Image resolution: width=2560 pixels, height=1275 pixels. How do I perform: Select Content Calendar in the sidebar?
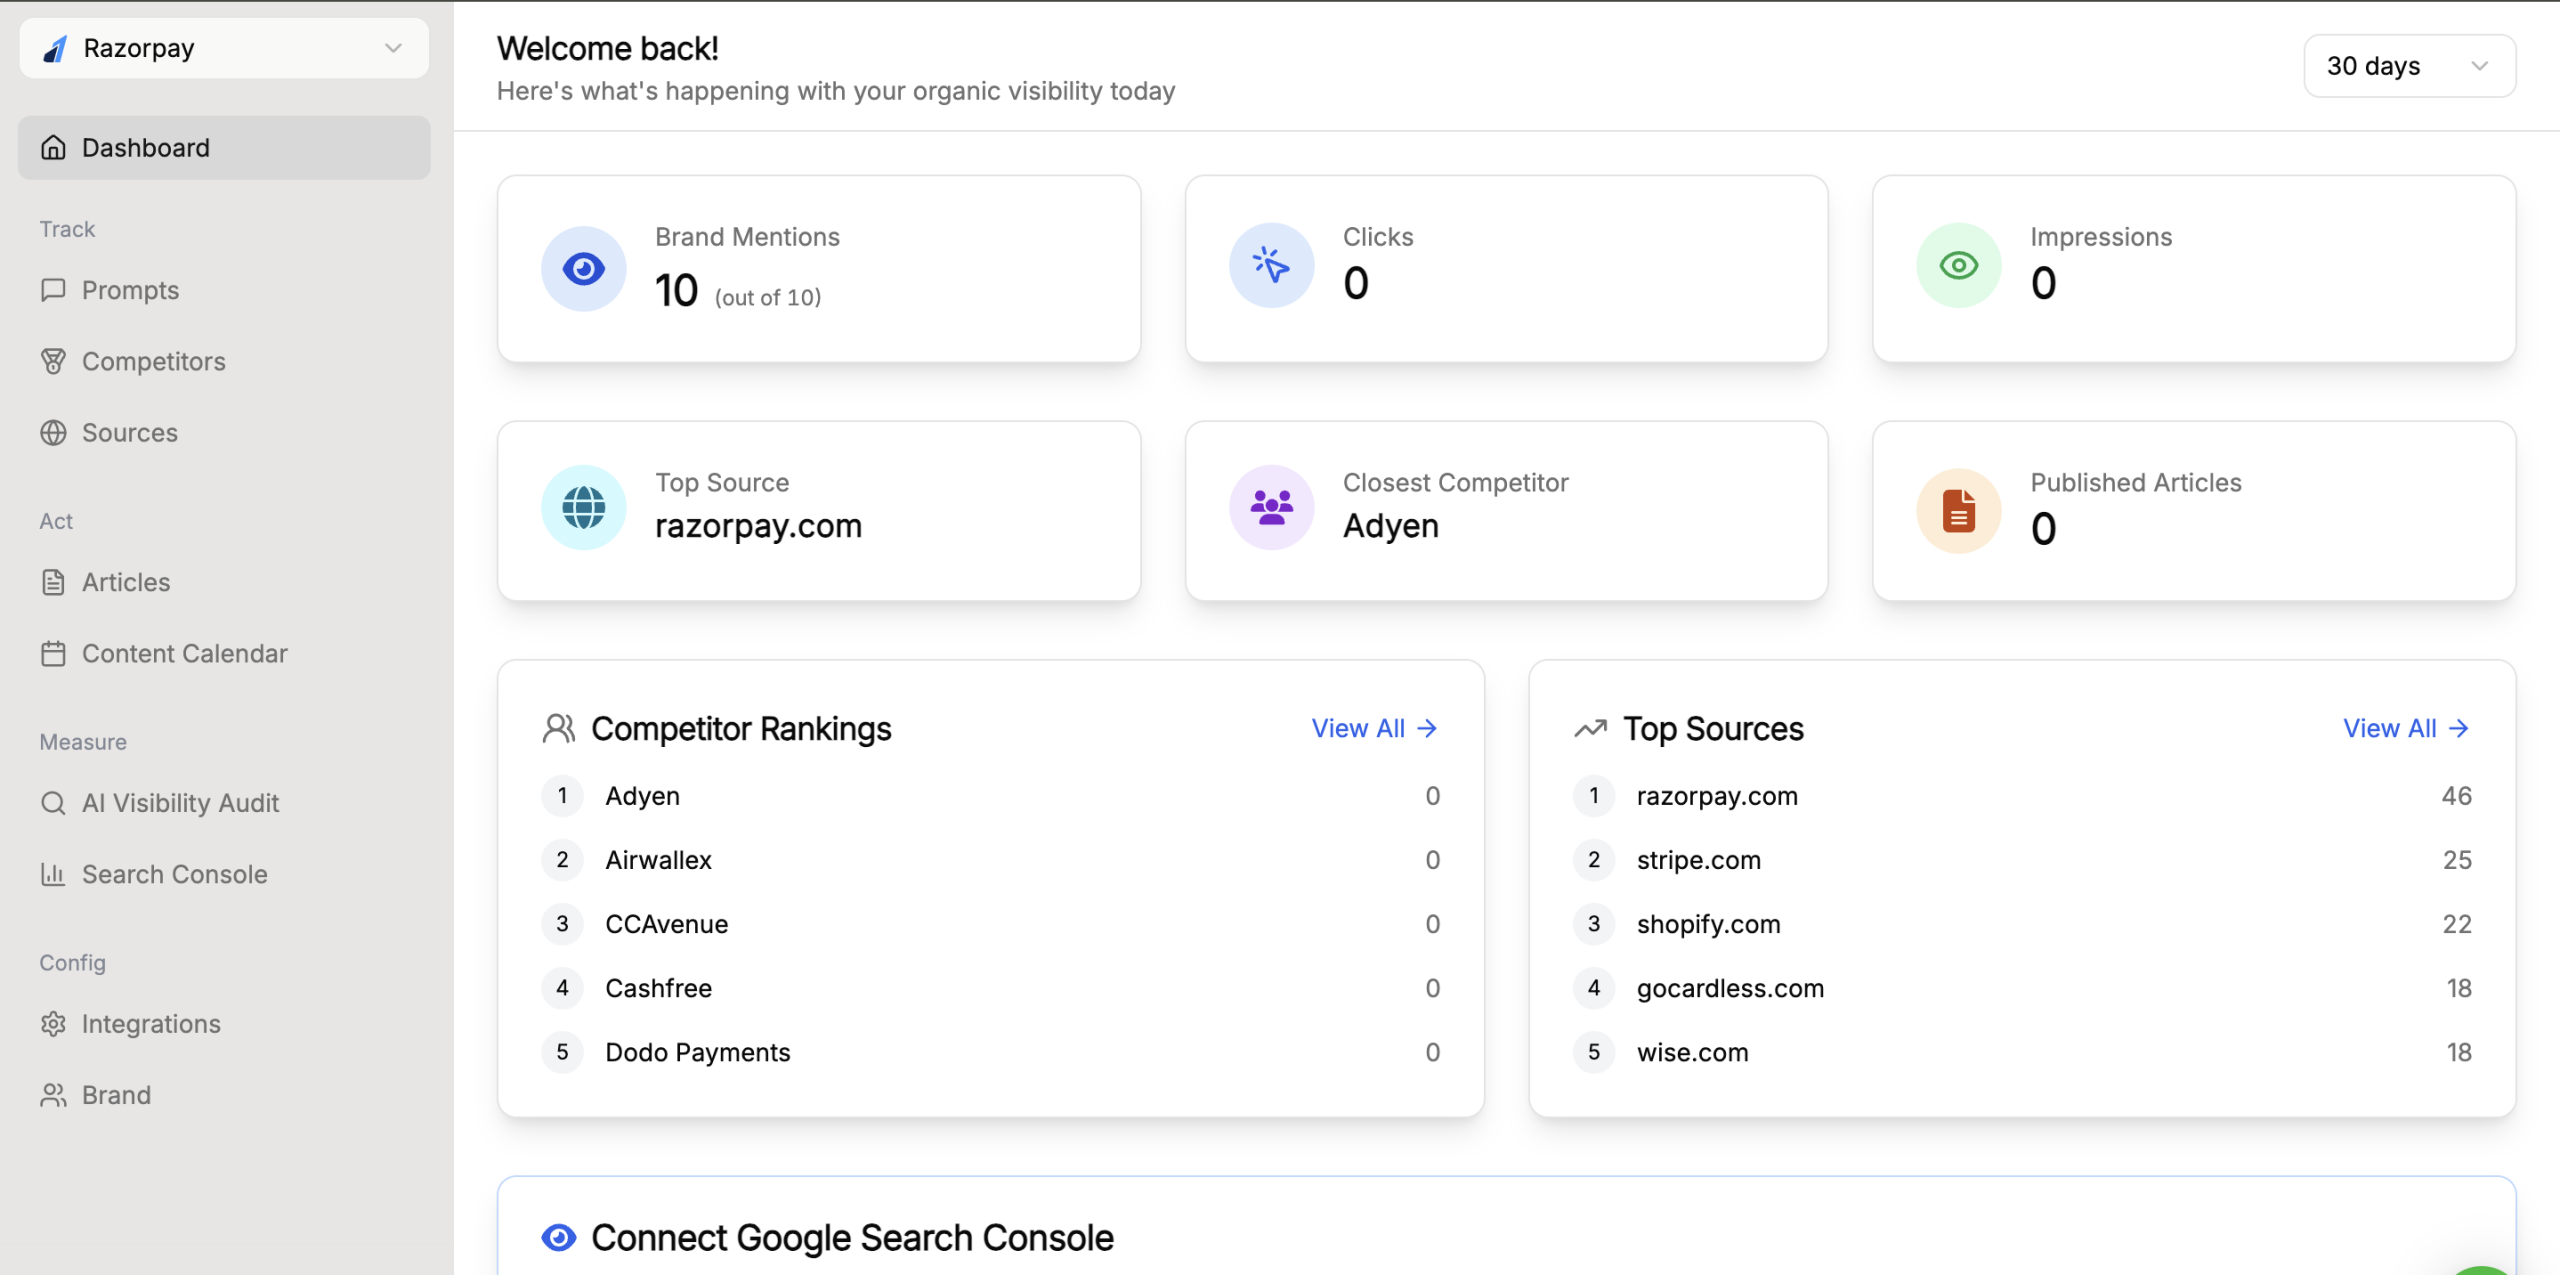(x=224, y=653)
